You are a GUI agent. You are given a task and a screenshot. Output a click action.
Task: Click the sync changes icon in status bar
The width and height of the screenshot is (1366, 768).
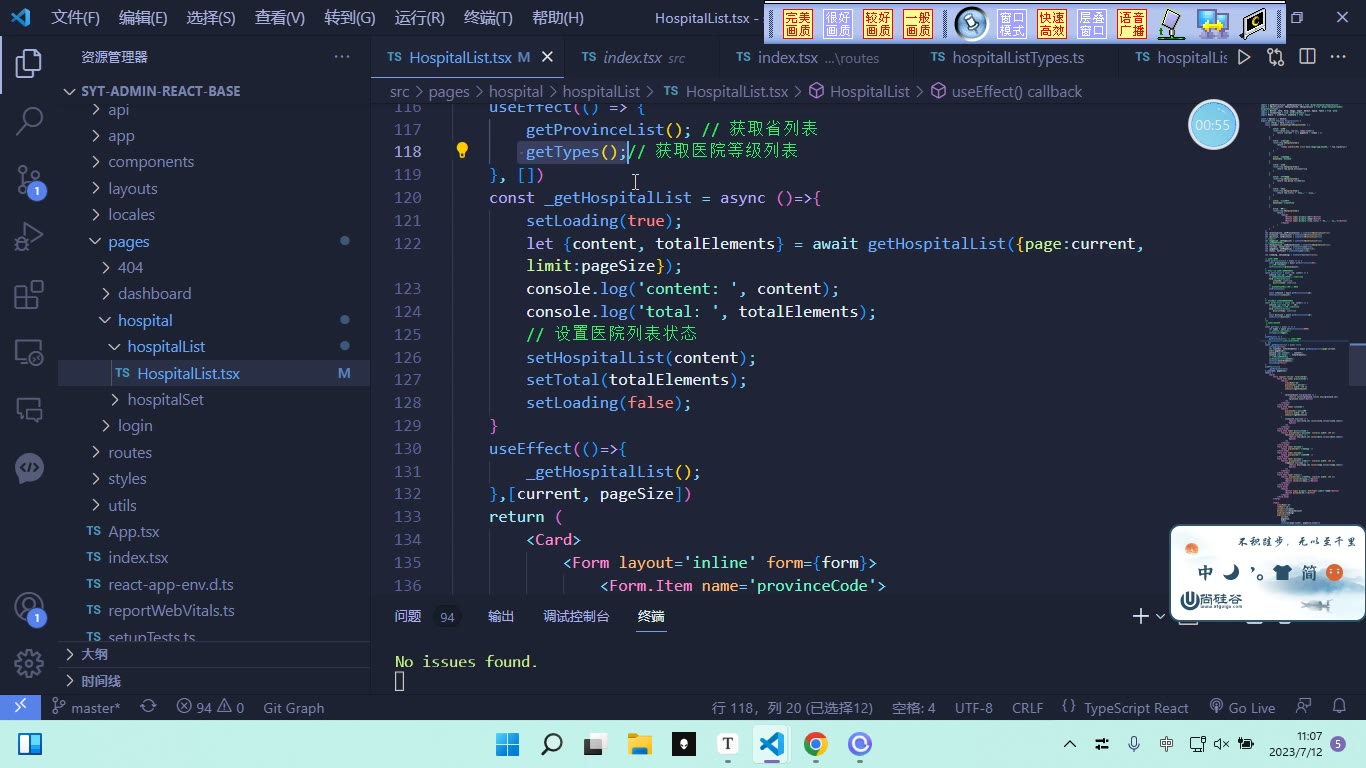pos(148,707)
